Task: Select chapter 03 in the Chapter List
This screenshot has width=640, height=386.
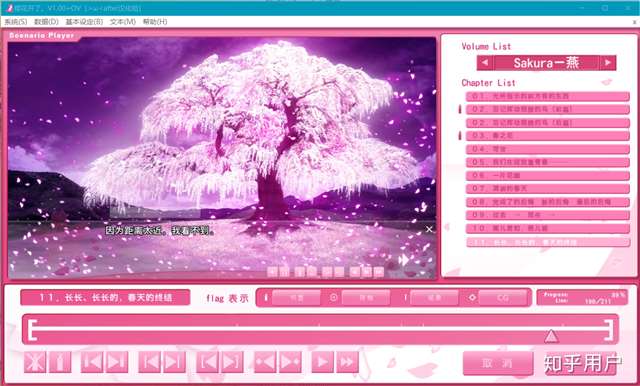Action: (548, 135)
